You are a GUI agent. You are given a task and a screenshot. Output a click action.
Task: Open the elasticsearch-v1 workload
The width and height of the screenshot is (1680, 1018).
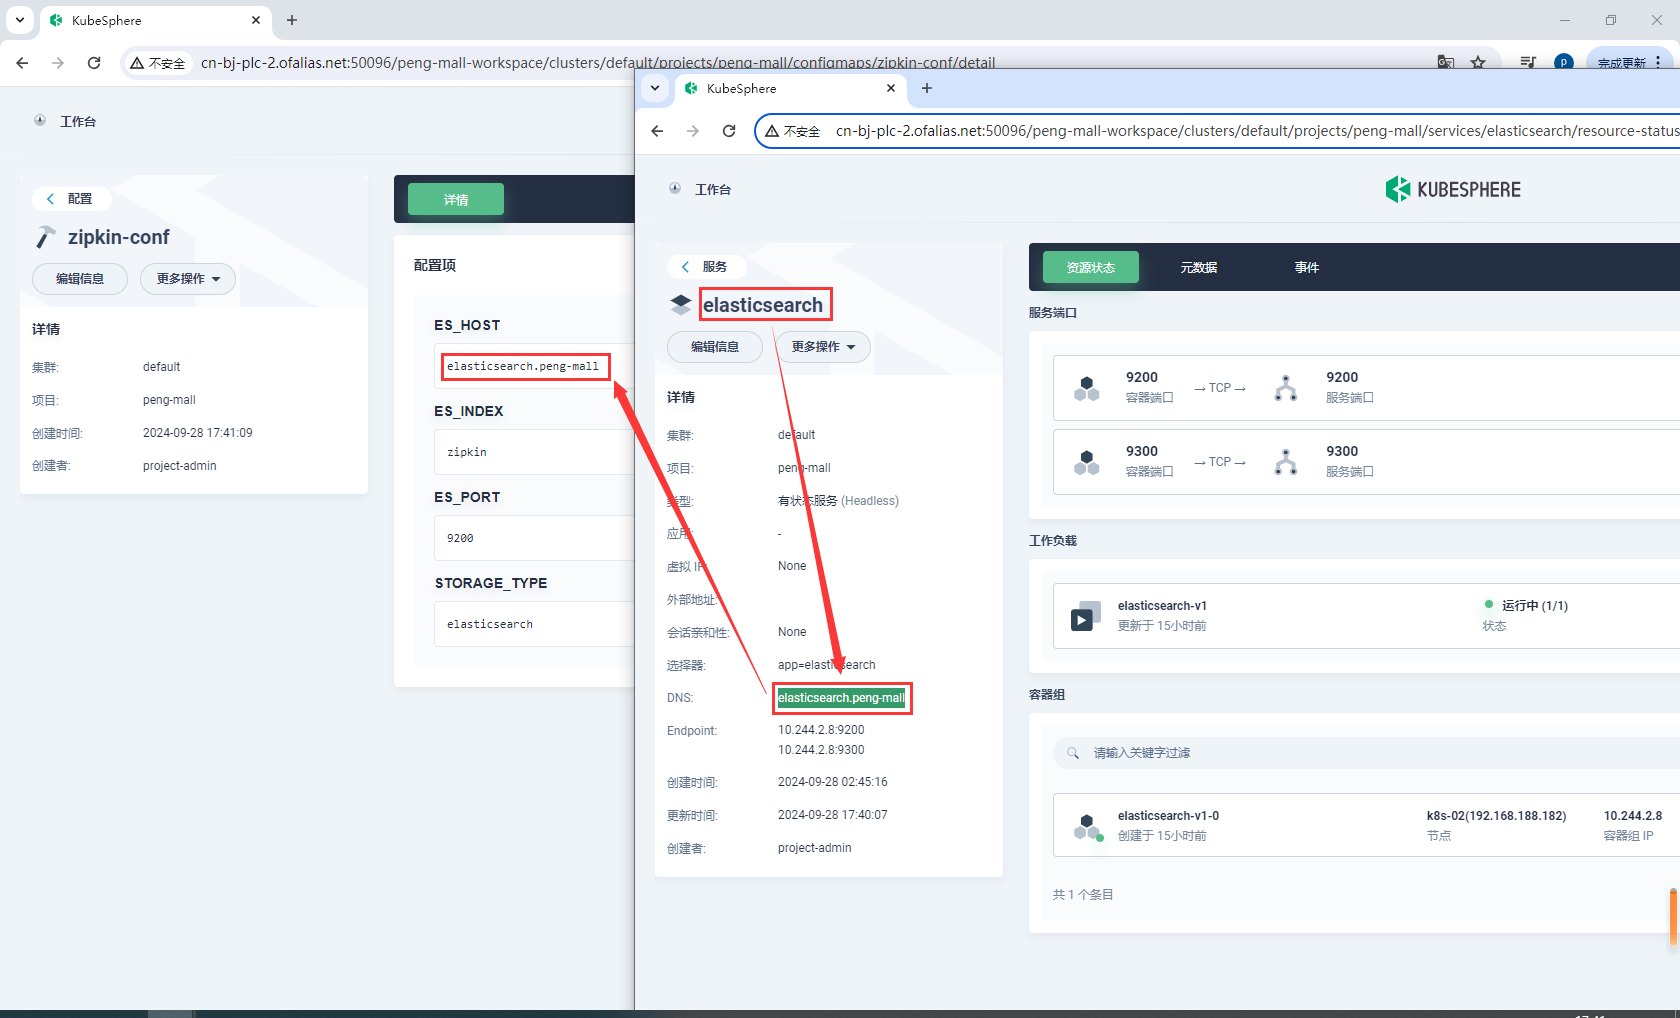click(x=1162, y=606)
